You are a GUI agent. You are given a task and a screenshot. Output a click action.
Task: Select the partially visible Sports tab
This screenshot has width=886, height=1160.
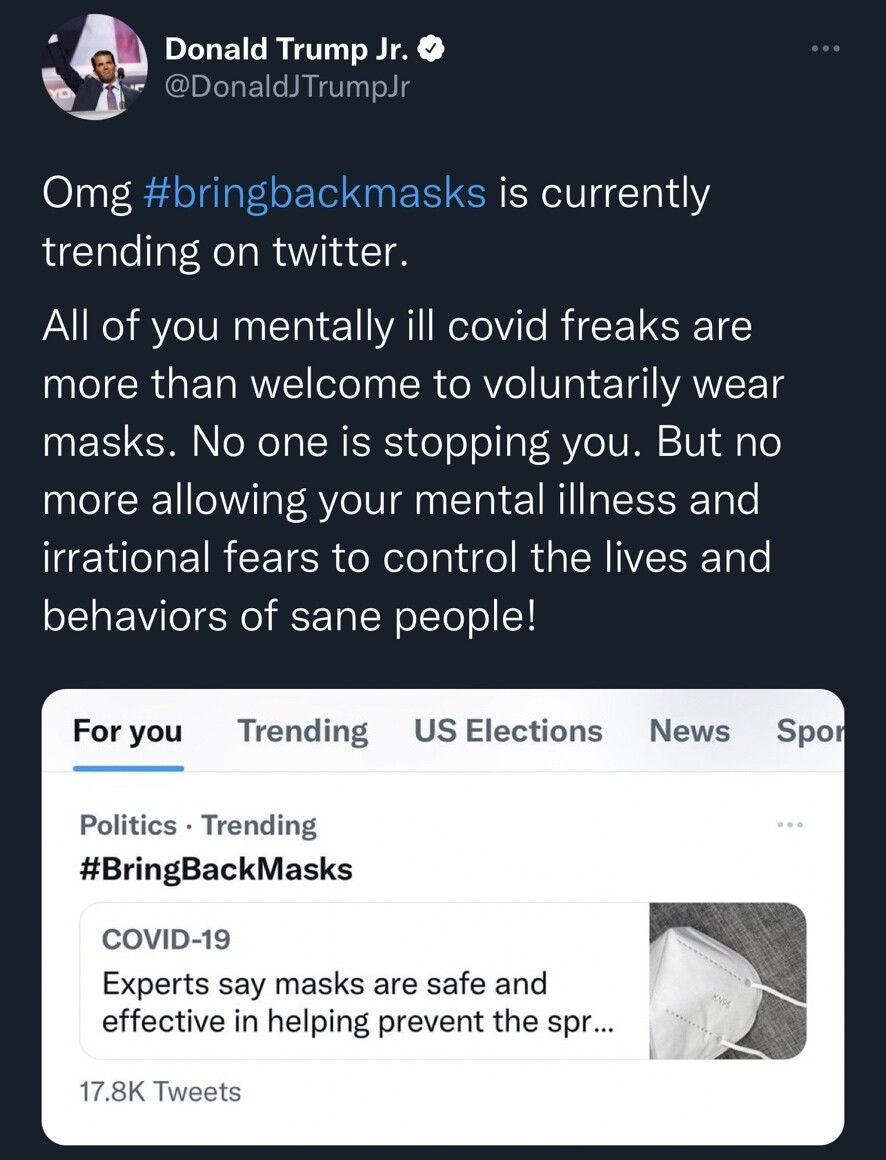810,731
